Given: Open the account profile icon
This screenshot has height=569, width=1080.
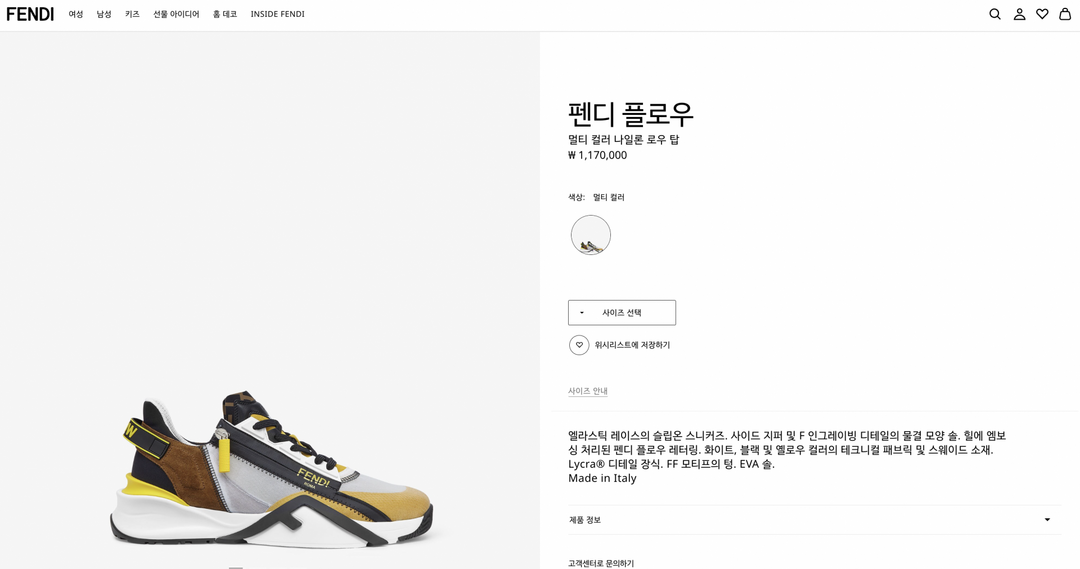Looking at the screenshot, I should [x=1019, y=14].
